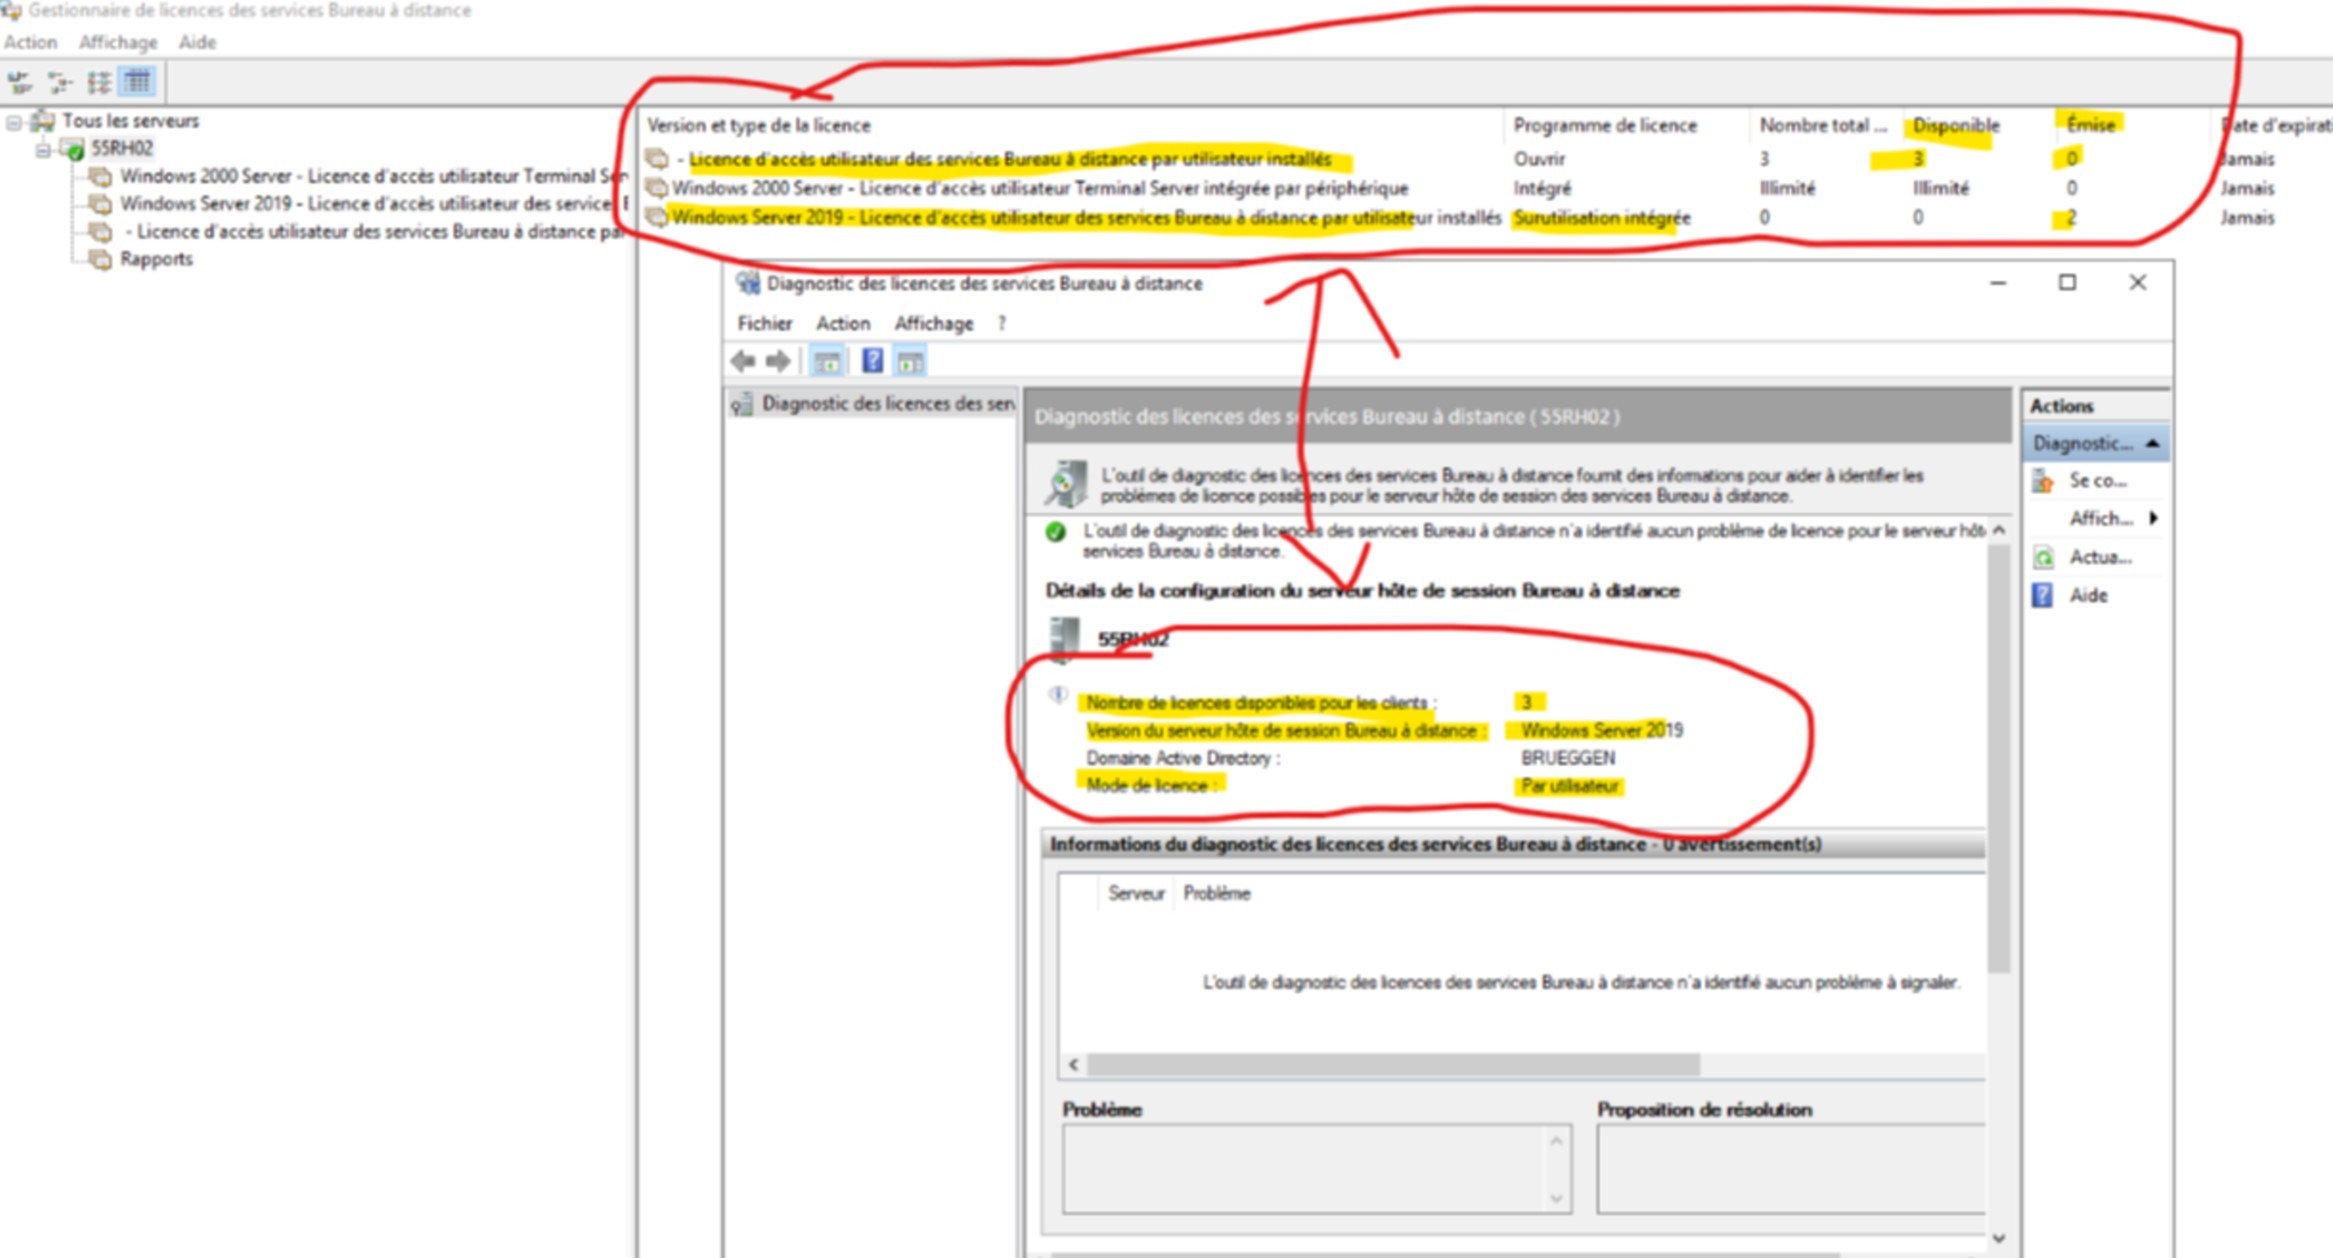Collapse the Diagnostic section in the Actions pane
Viewport: 2333px width, 1258px height.
coord(2152,443)
